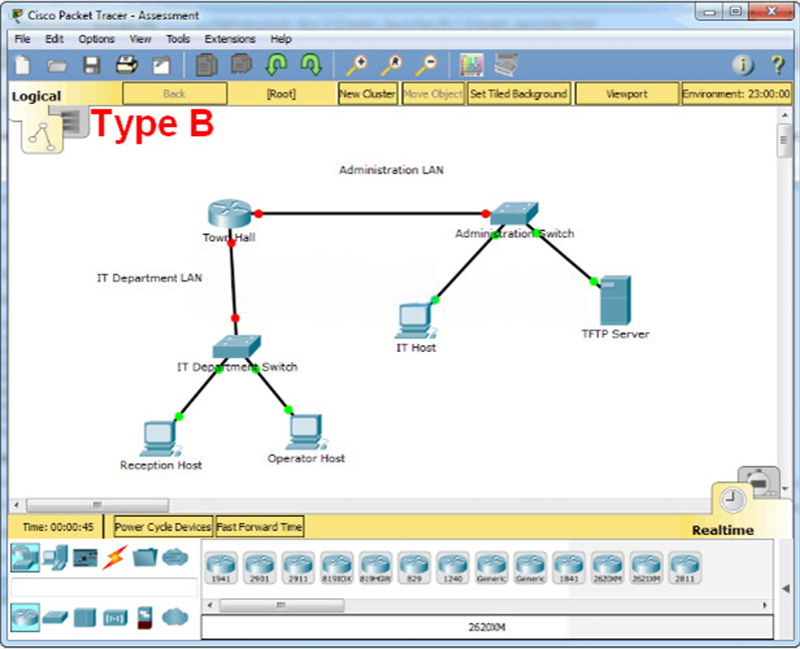Choose the Routers subcategory icon
Viewport: 800px width, 649px height.
click(25, 617)
